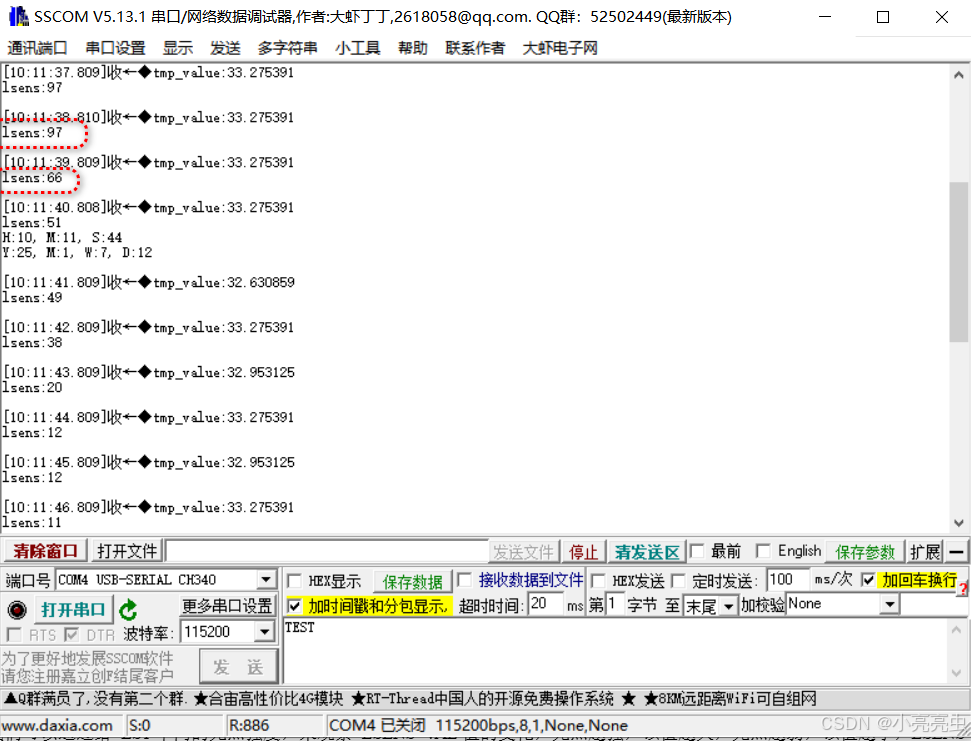The image size is (971, 741).
Task: Click receive area scroll down arrow
Action: 959,524
